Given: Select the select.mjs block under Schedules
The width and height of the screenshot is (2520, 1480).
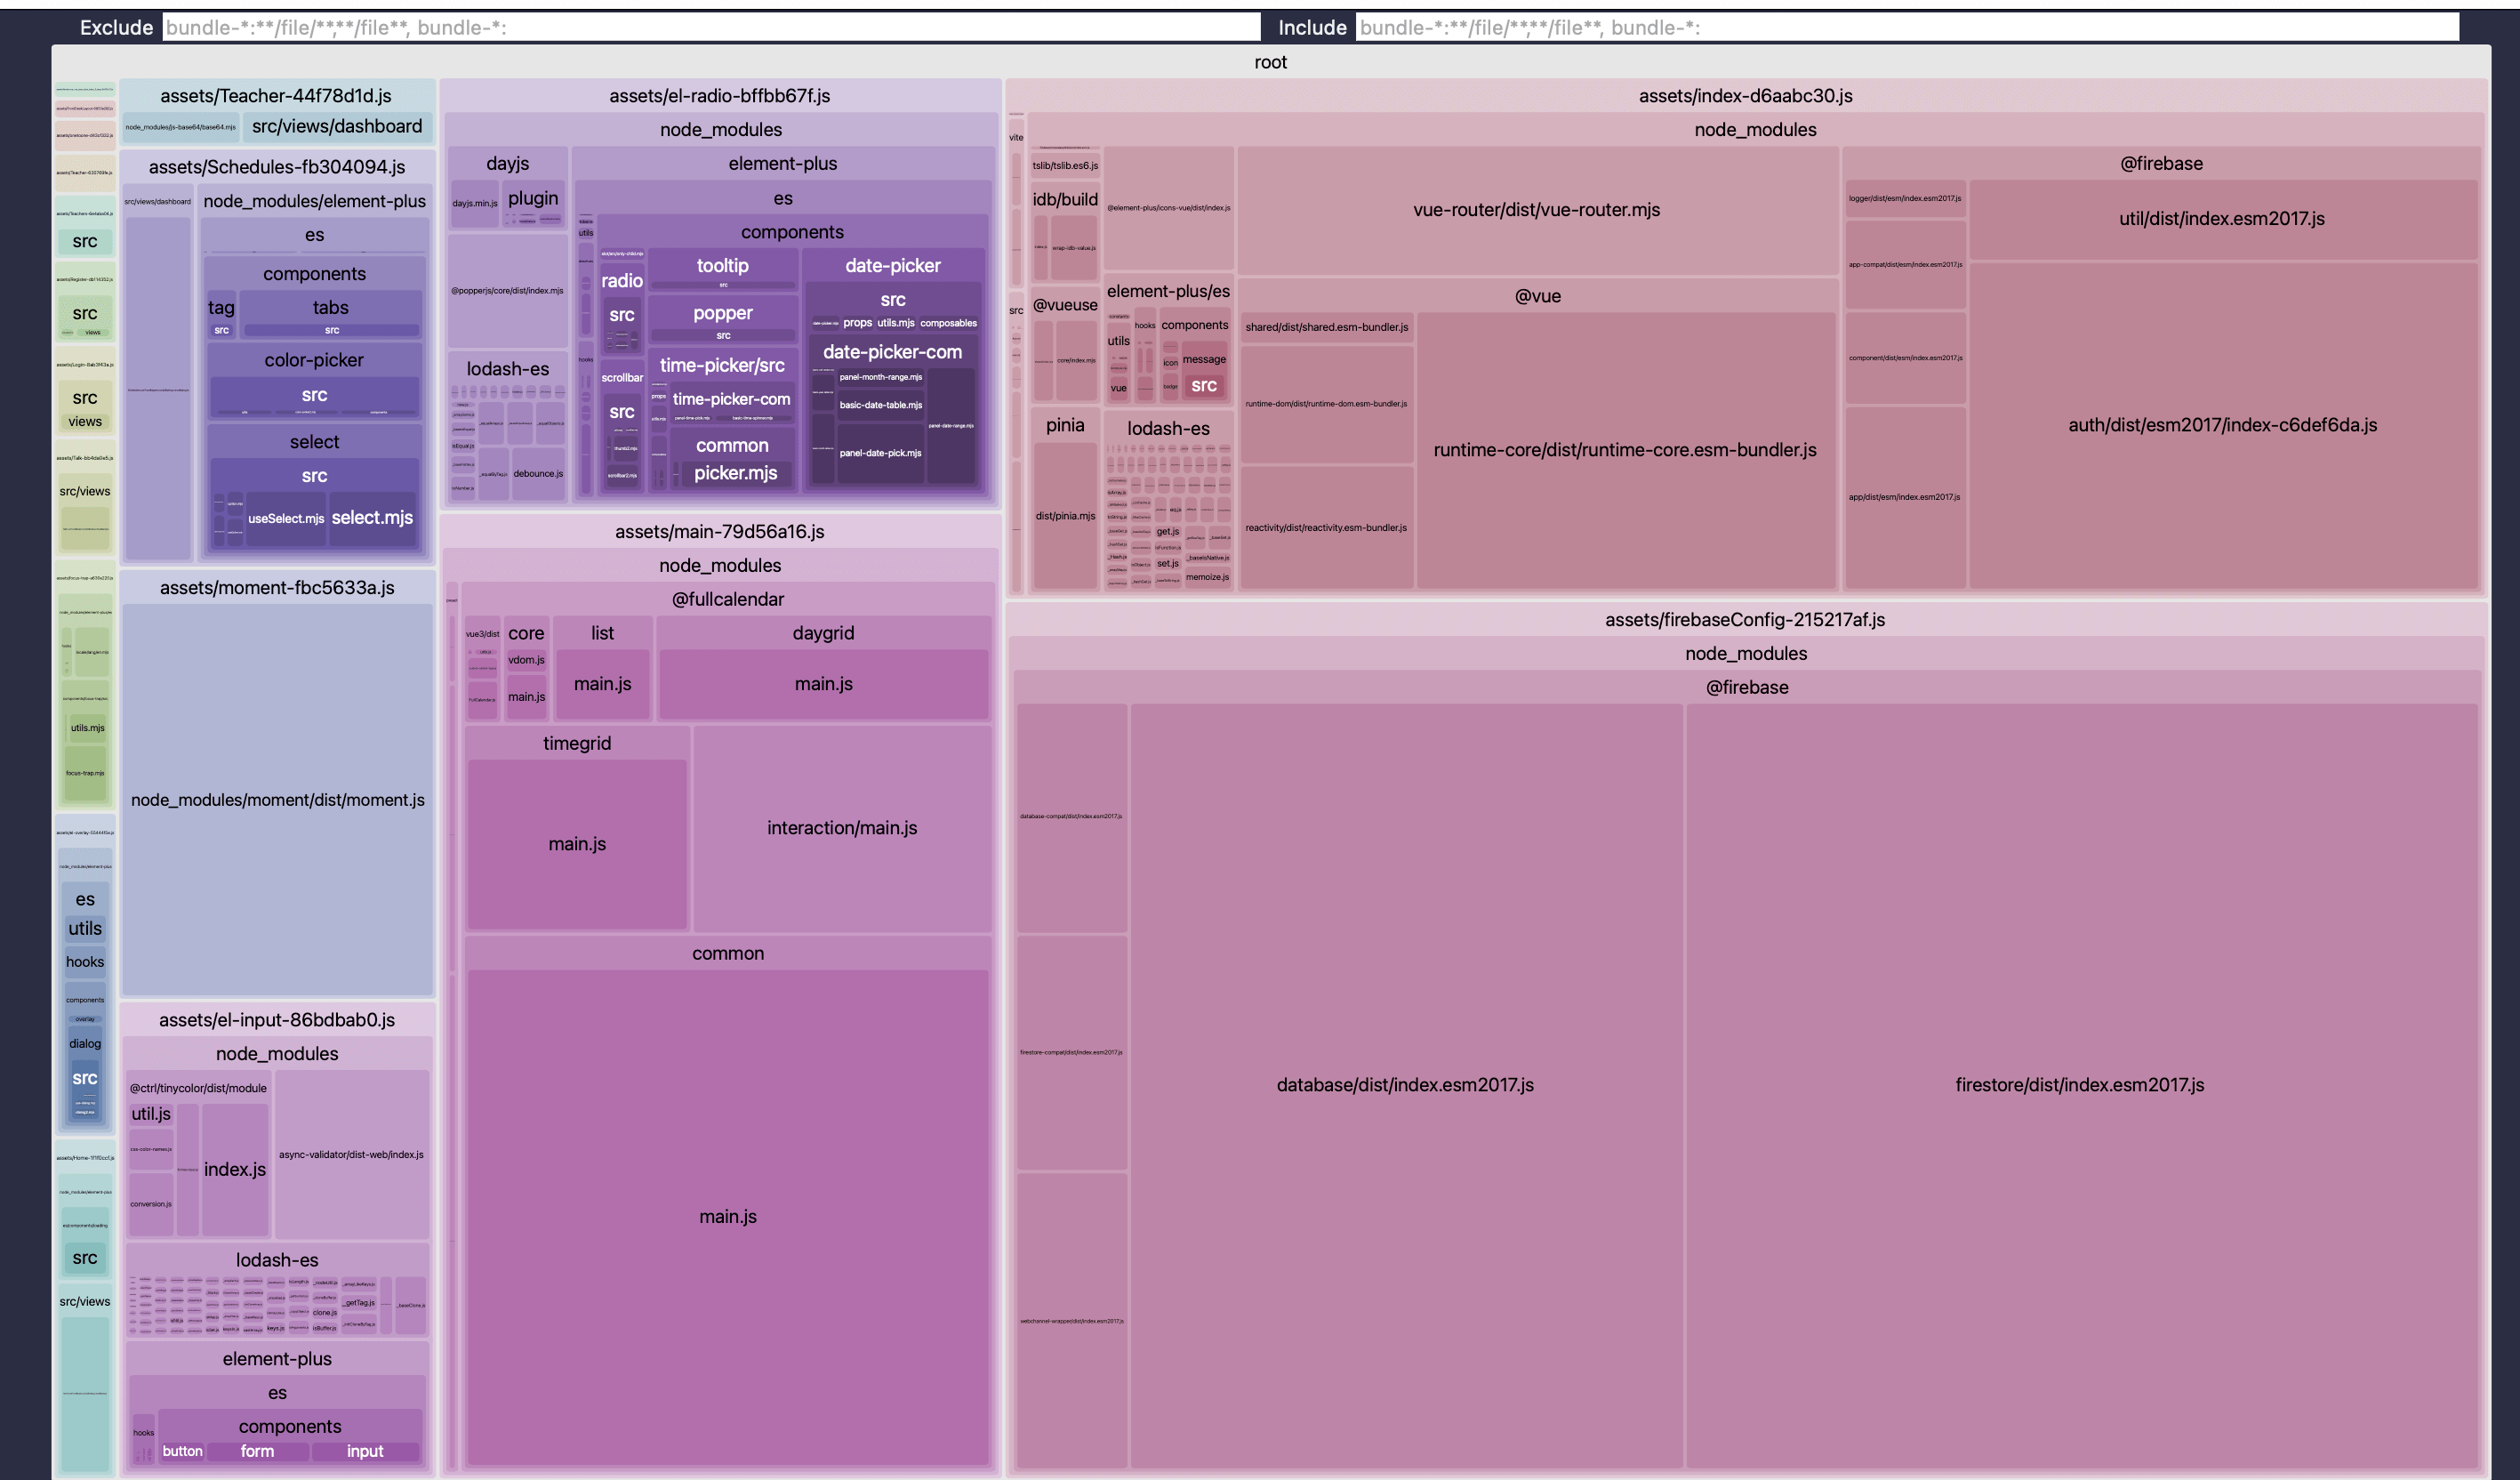Looking at the screenshot, I should [x=372, y=518].
